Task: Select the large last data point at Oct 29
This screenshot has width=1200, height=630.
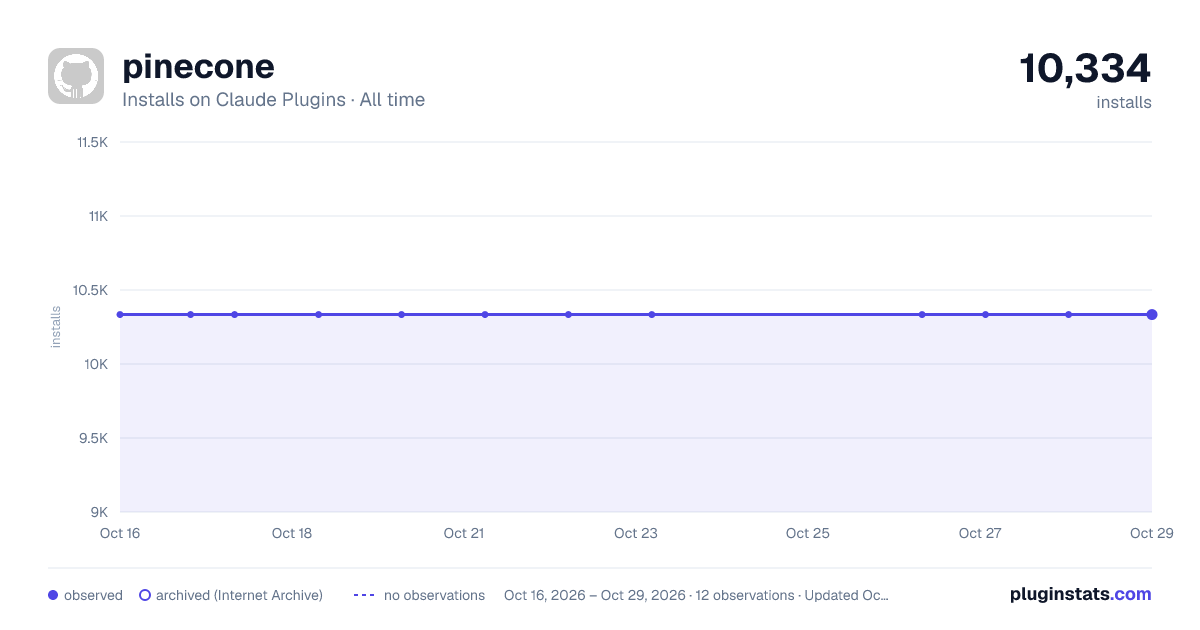Action: [x=1152, y=314]
